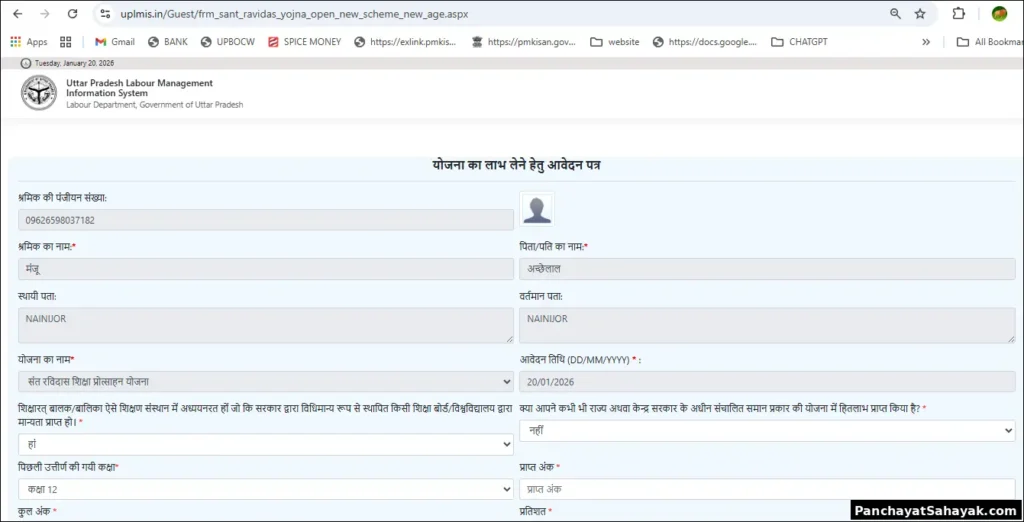
Task: Go back to the previous page
Action: (18, 14)
